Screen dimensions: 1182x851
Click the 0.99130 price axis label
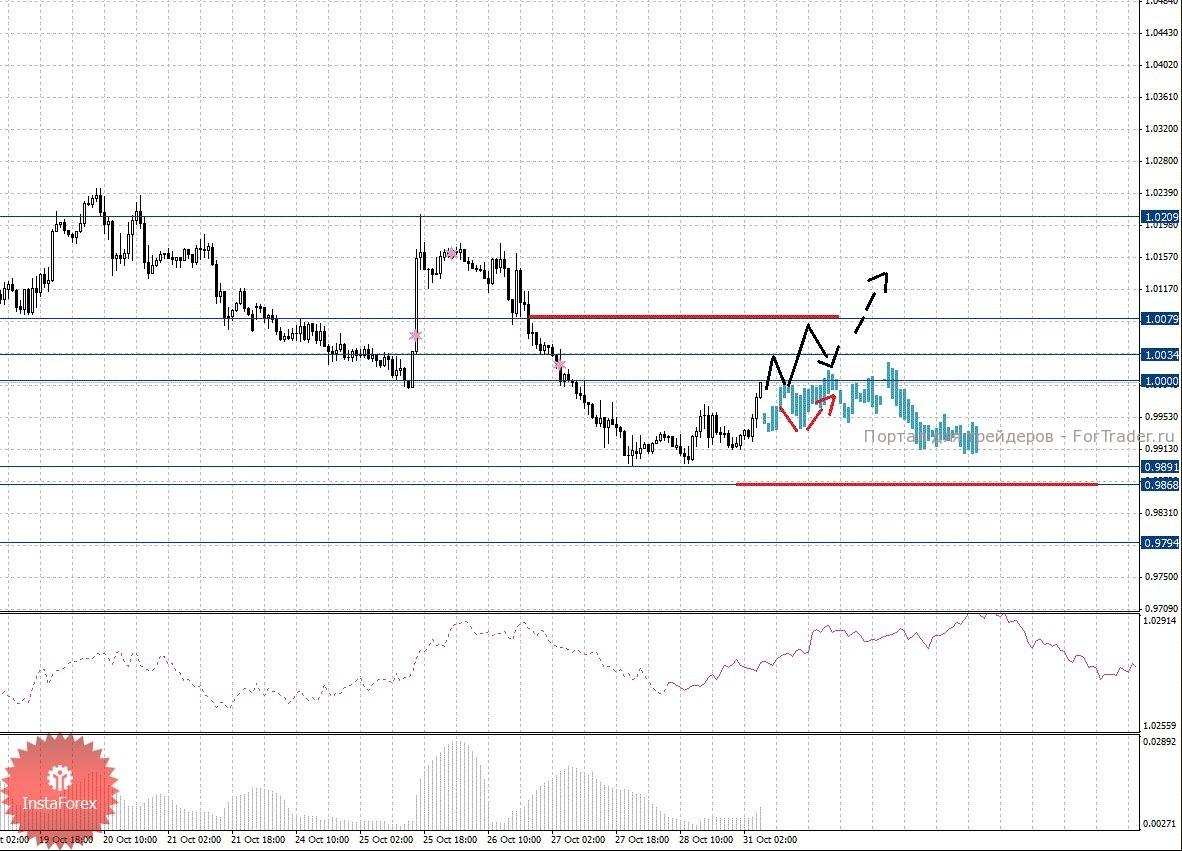(x=1161, y=448)
